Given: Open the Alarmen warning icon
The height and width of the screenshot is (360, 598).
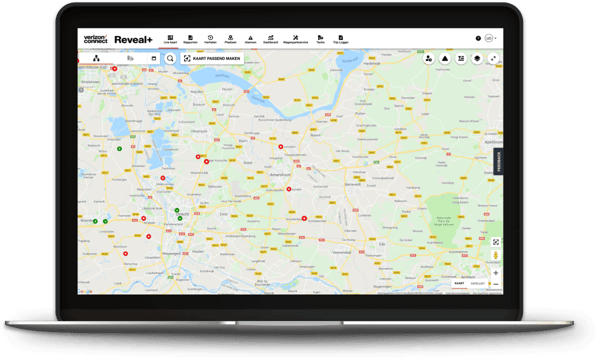Looking at the screenshot, I should point(250,39).
